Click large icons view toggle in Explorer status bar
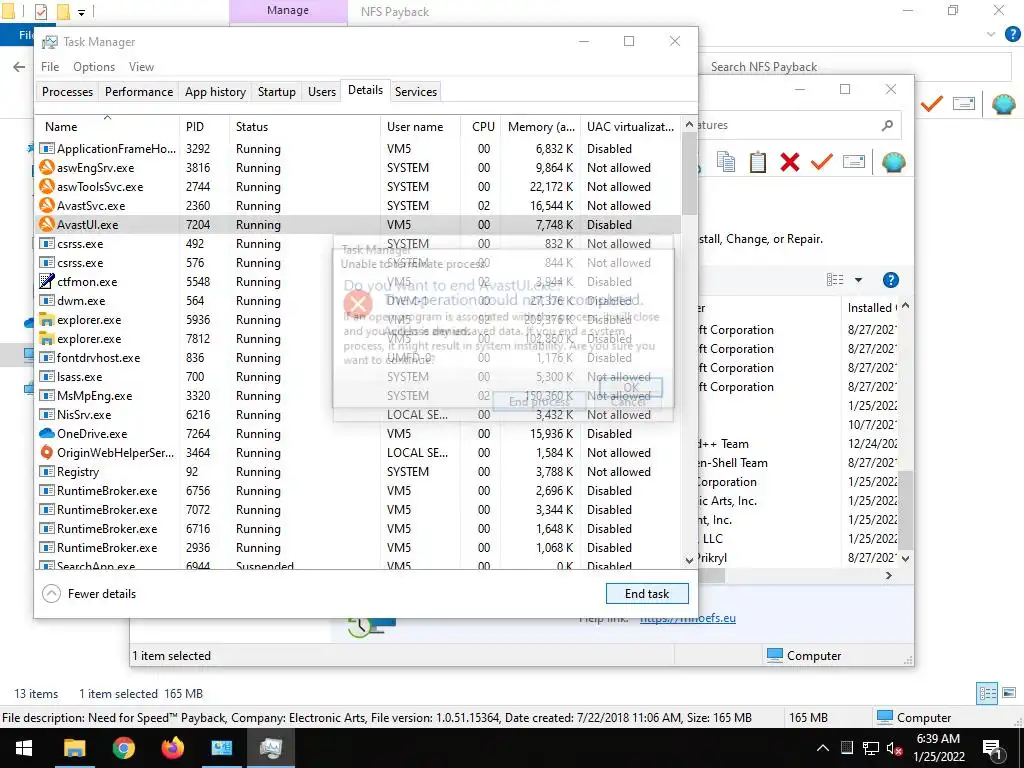Screen dimensions: 1024x768 [x=1009, y=694]
